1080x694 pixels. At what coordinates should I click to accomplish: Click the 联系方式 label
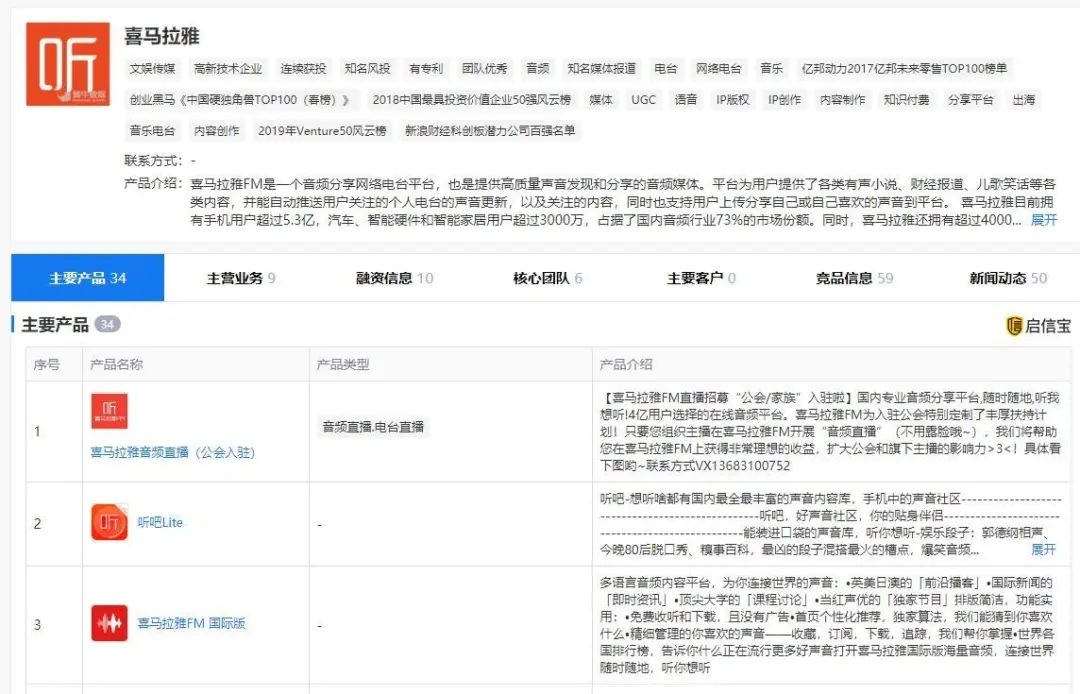point(153,161)
